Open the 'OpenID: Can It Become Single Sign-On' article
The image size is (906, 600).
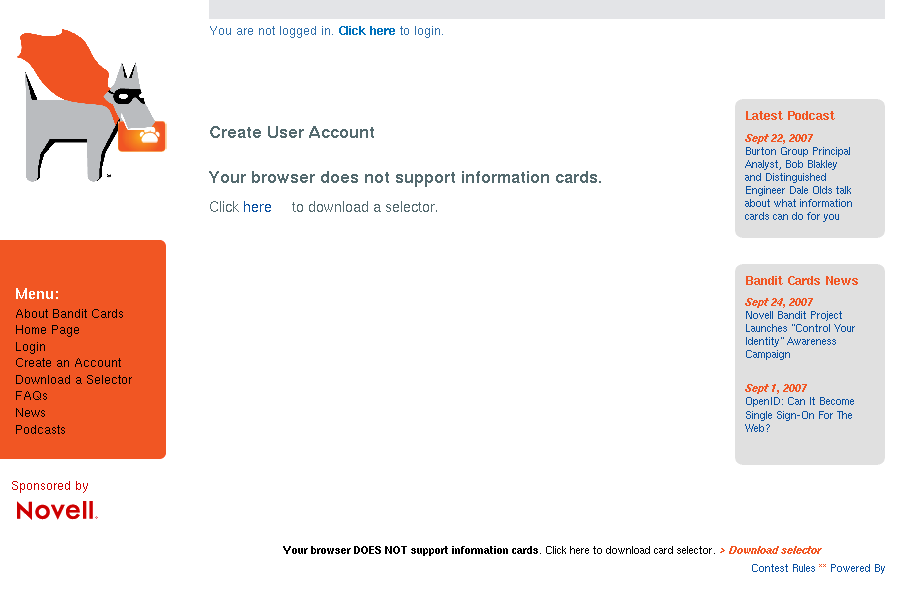pos(799,414)
